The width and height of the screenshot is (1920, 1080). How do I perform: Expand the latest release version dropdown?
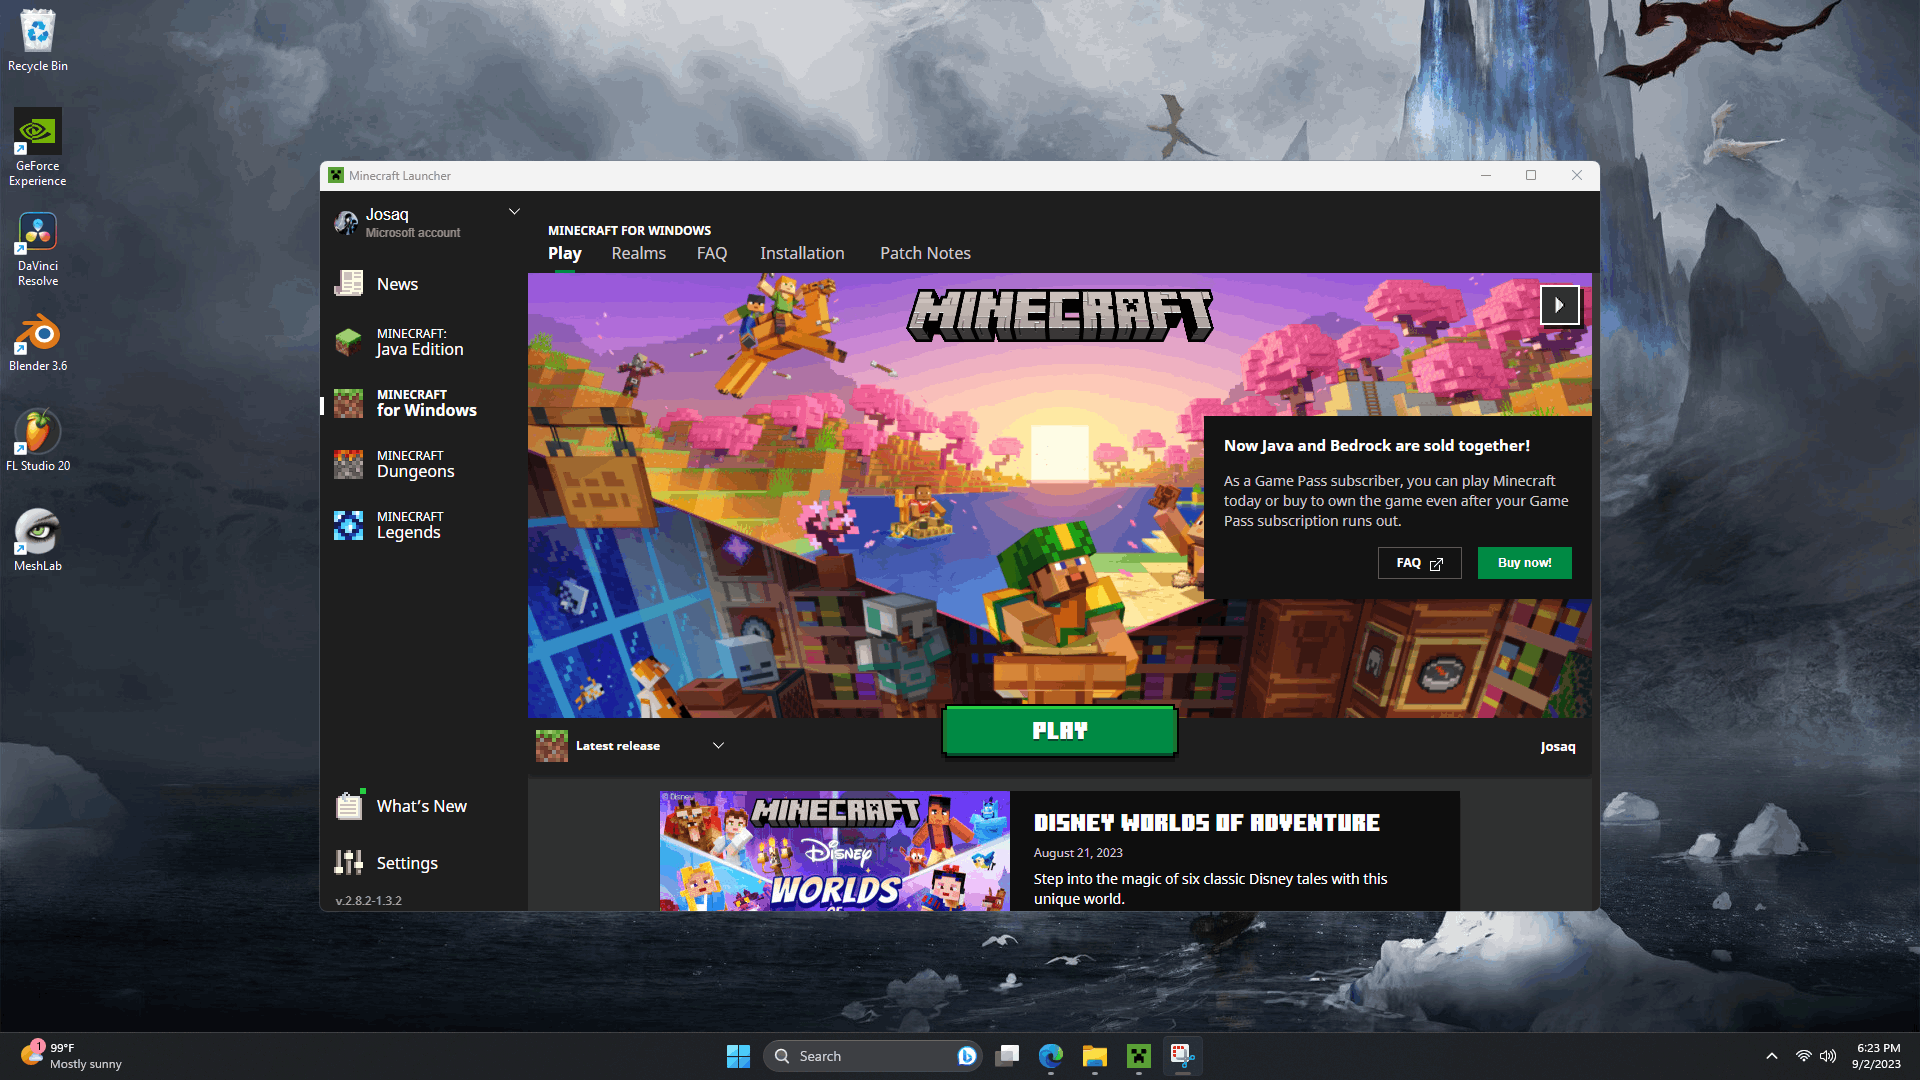(719, 745)
